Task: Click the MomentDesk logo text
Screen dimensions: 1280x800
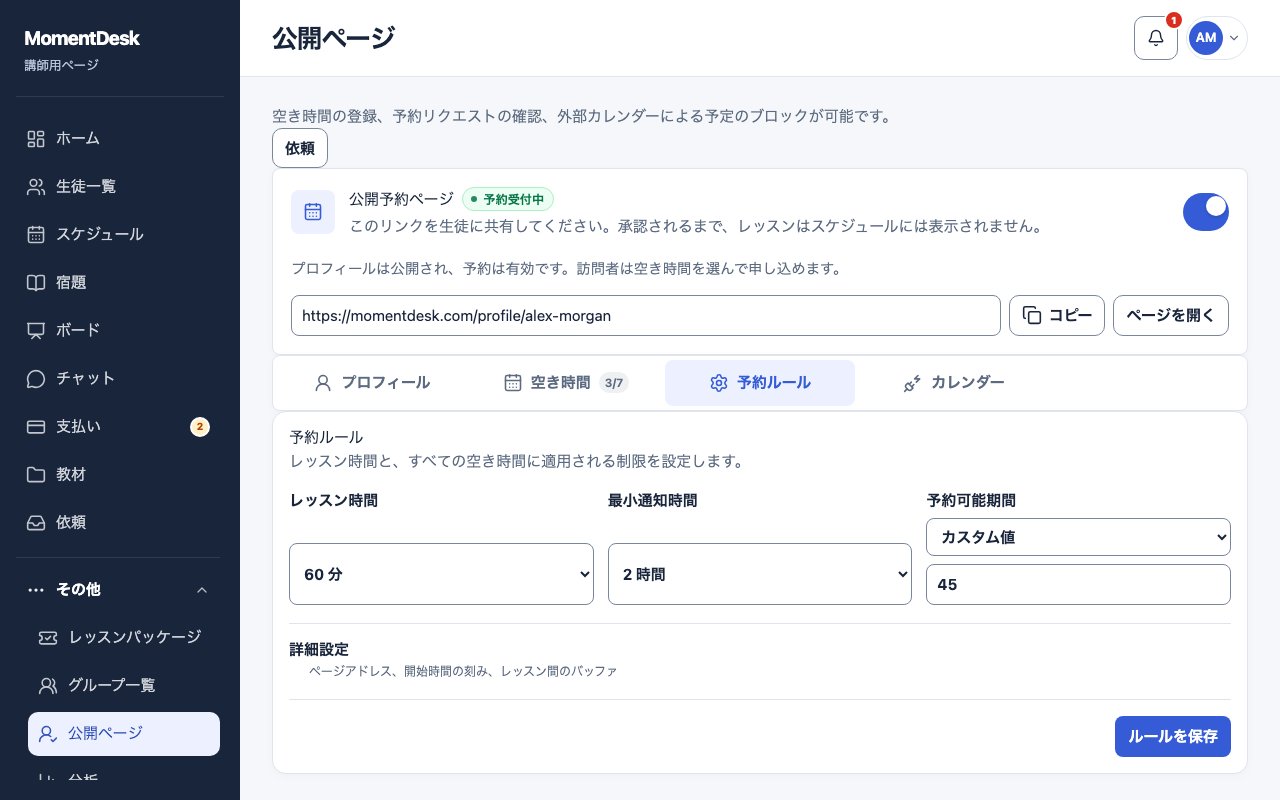Action: tap(82, 38)
